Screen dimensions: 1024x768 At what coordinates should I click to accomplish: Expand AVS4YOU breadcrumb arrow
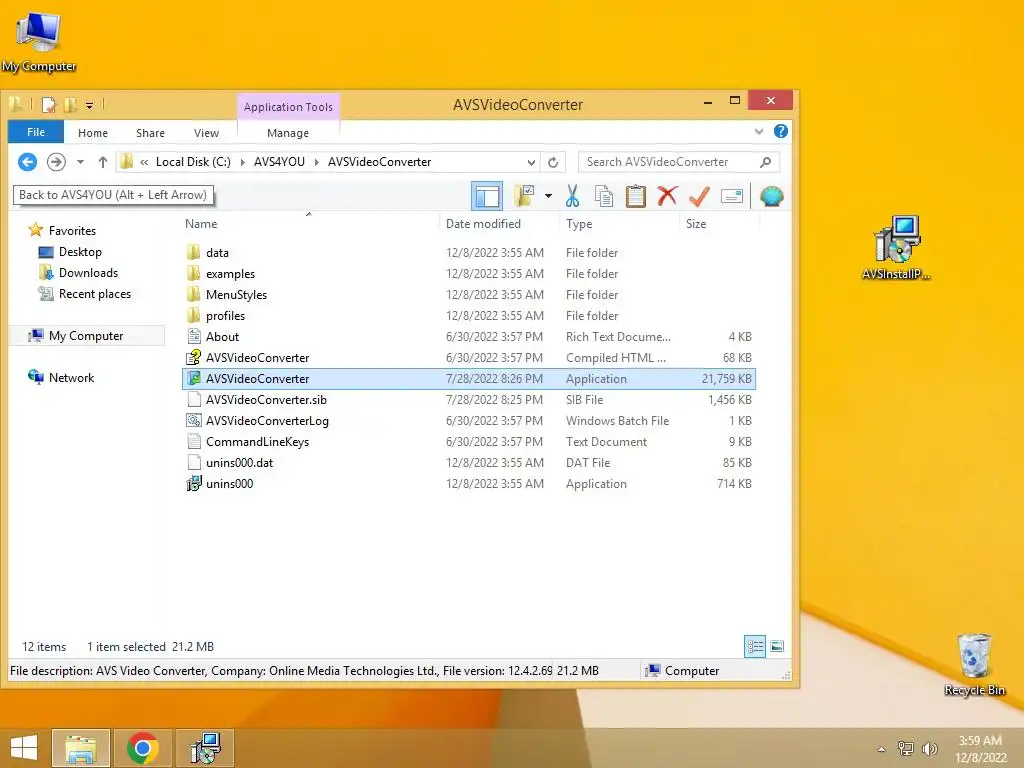(317, 162)
